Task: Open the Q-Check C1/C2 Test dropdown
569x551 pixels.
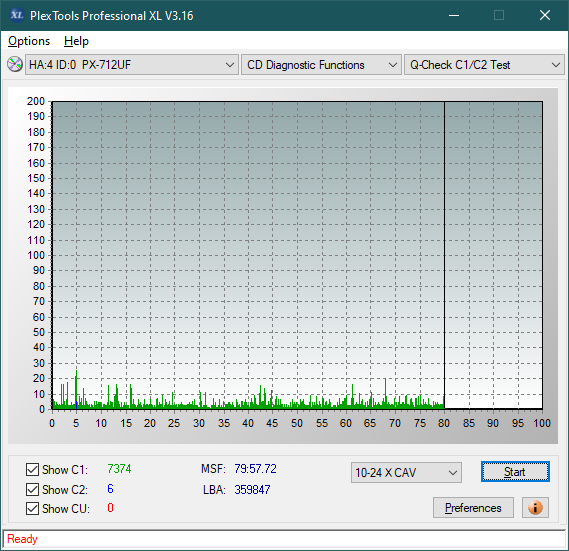Action: 484,65
